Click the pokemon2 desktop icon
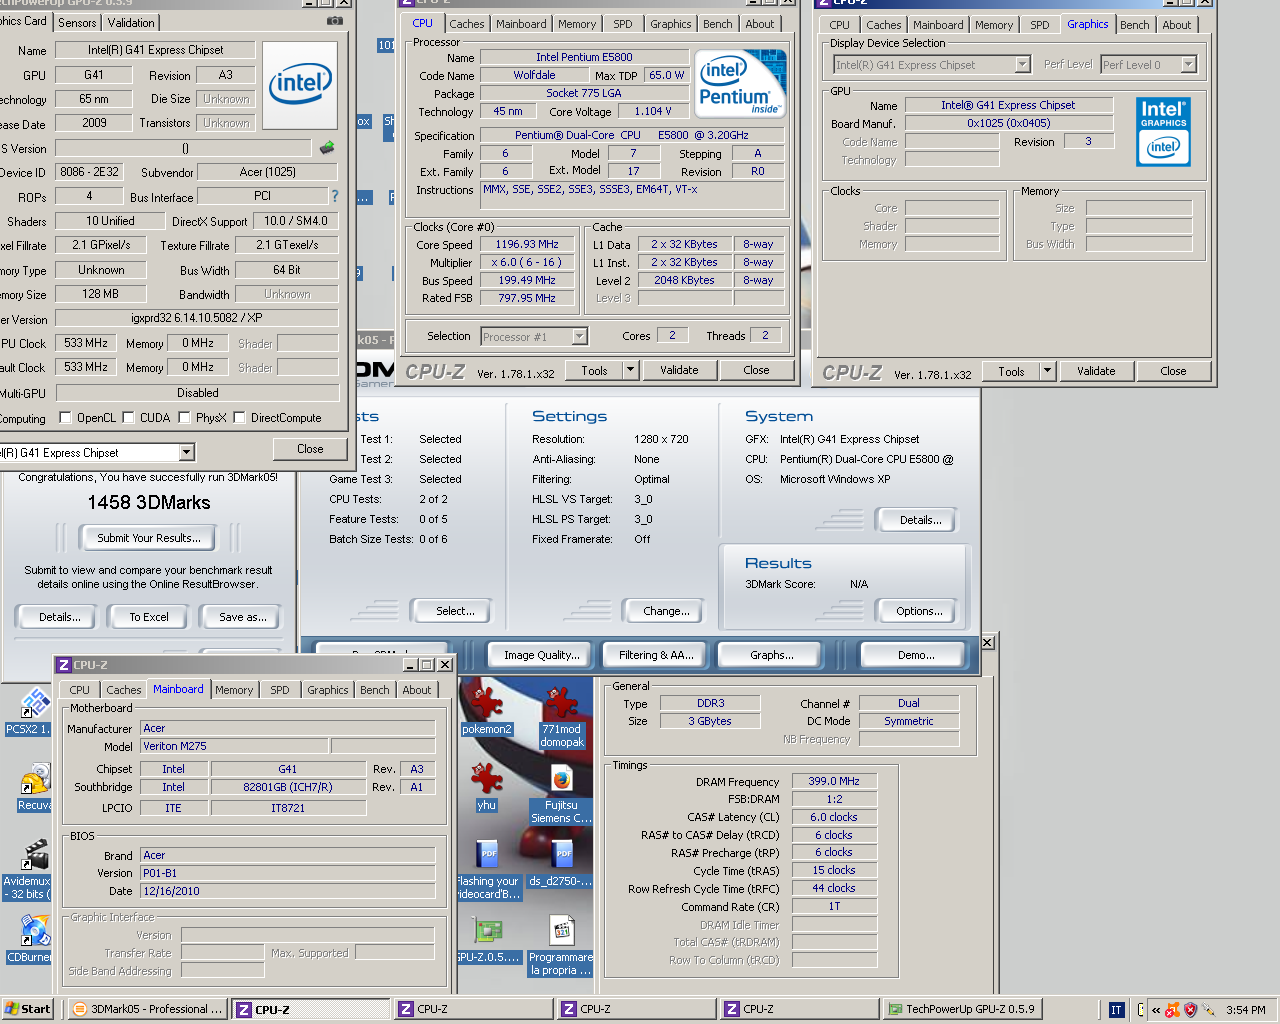 tap(487, 705)
